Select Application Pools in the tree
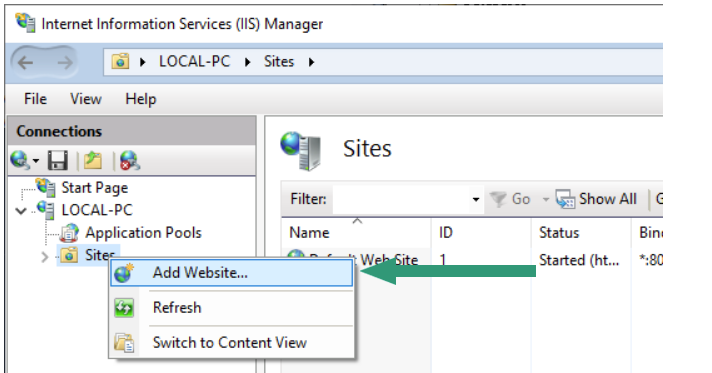Screen dimensions: 712x373 point(143,233)
